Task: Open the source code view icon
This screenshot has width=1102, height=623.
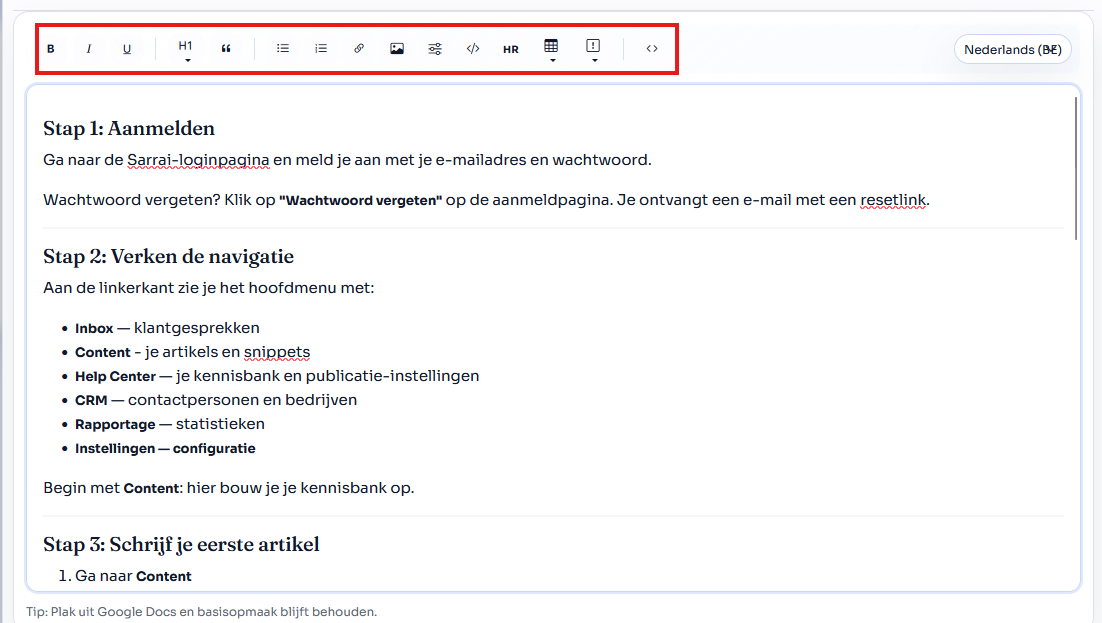Action: pos(651,47)
